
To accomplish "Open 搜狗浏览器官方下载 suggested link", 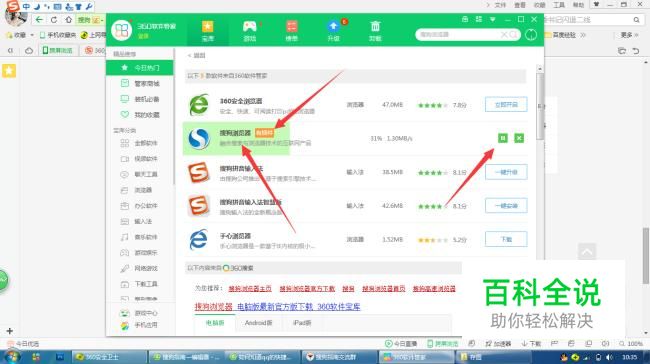I will click(307, 289).
